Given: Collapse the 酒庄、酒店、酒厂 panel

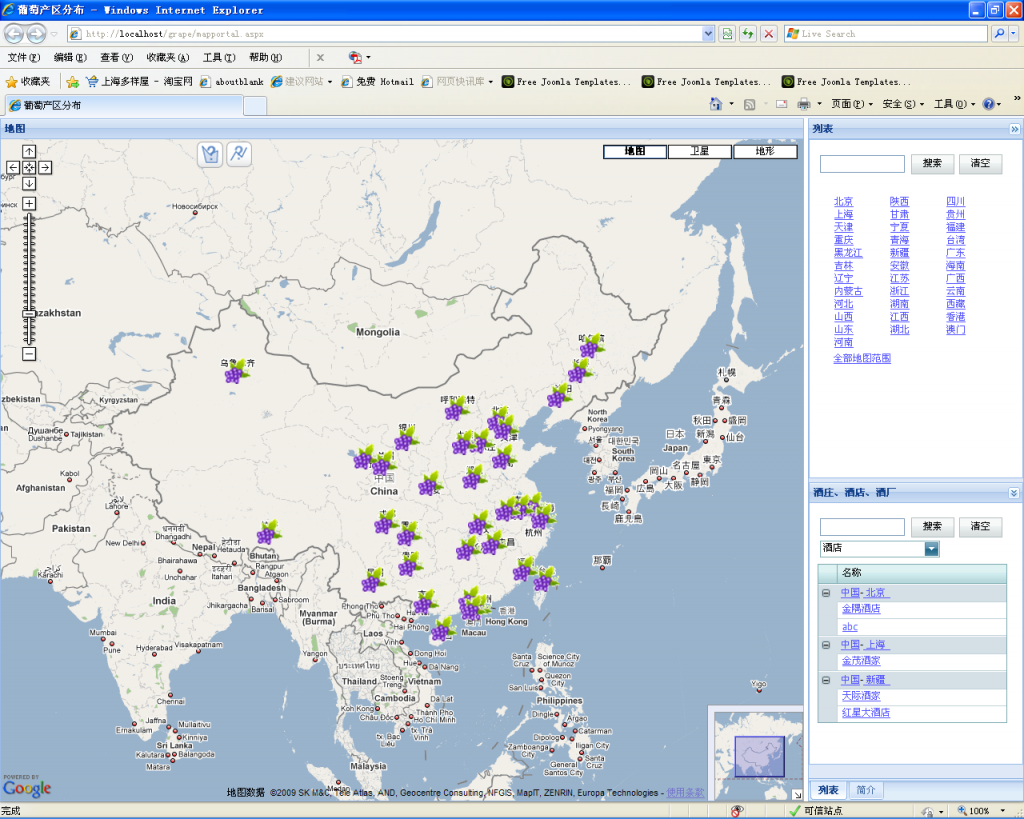Looking at the screenshot, I should coord(1014,493).
